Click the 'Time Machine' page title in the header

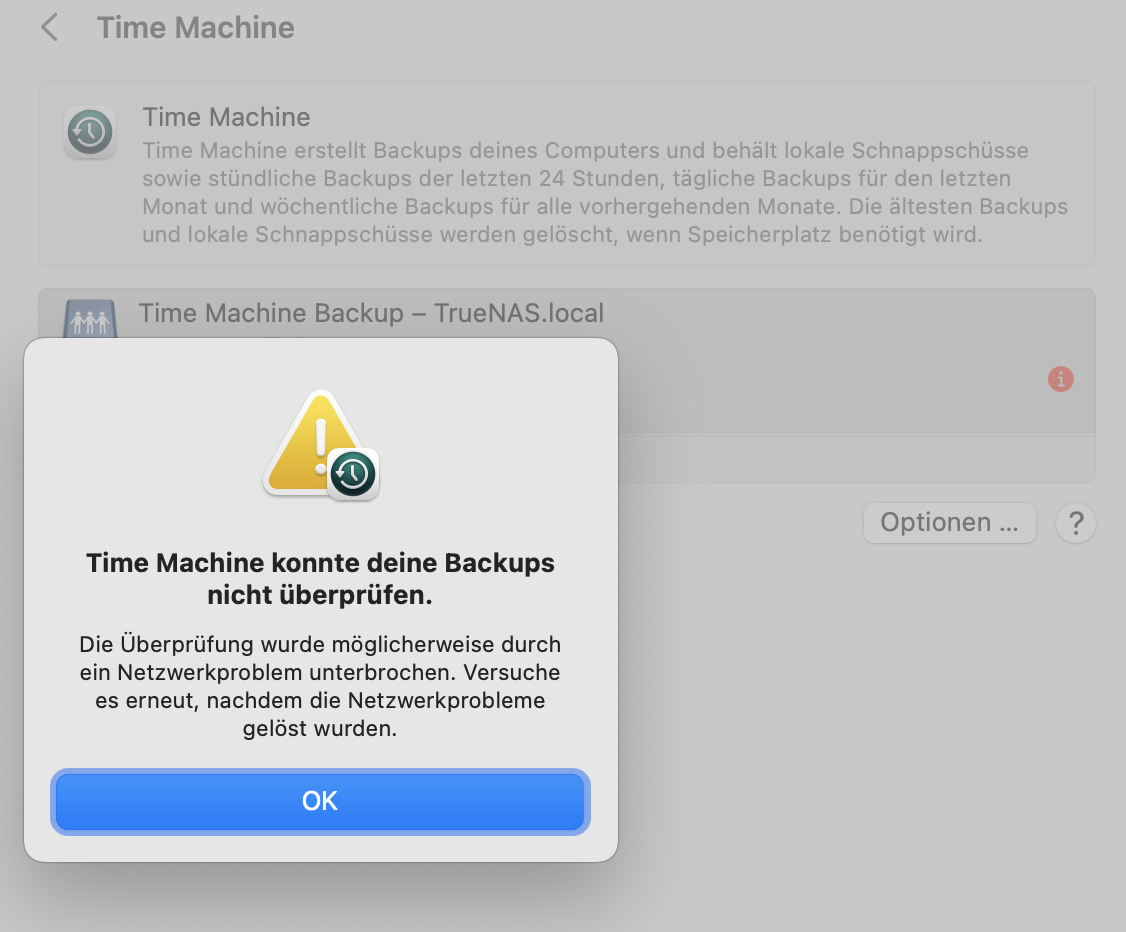pyautogui.click(x=195, y=28)
